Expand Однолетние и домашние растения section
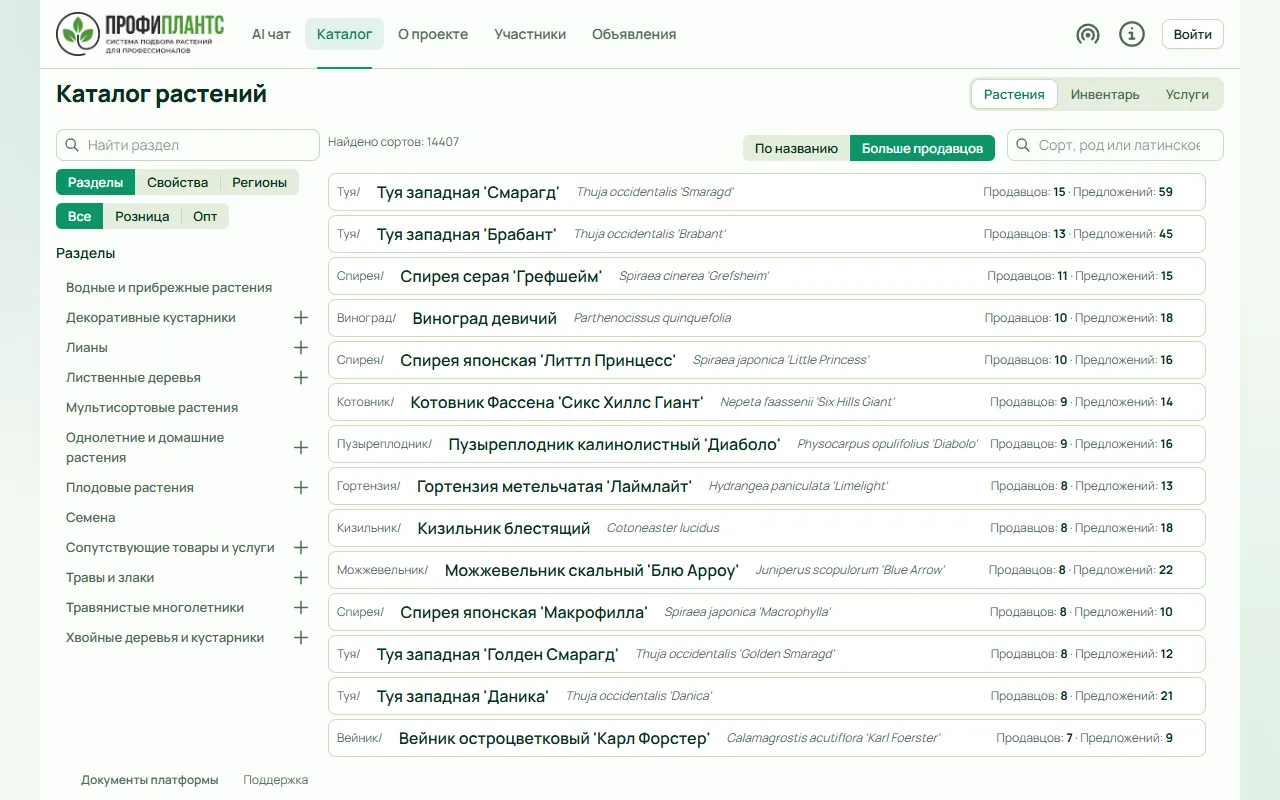The height and width of the screenshot is (800, 1280). (x=301, y=447)
